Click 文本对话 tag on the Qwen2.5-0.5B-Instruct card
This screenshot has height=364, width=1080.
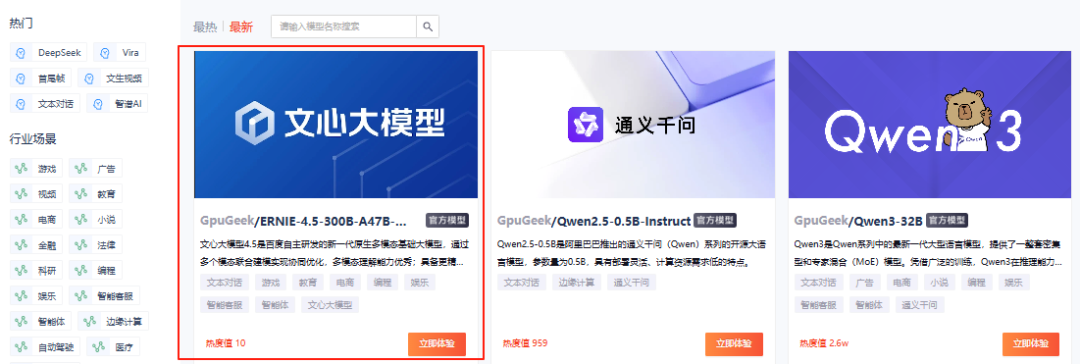click(522, 282)
